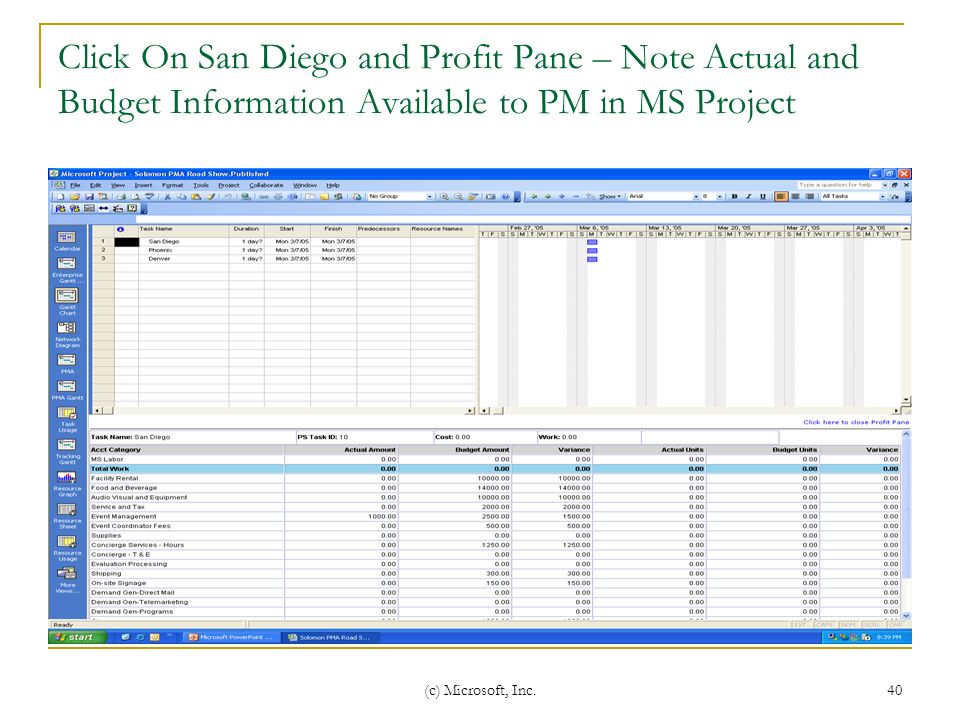The image size is (960, 720).
Task: Switch to Microsoft PowerPoint taskbar button
Action: click(x=231, y=637)
